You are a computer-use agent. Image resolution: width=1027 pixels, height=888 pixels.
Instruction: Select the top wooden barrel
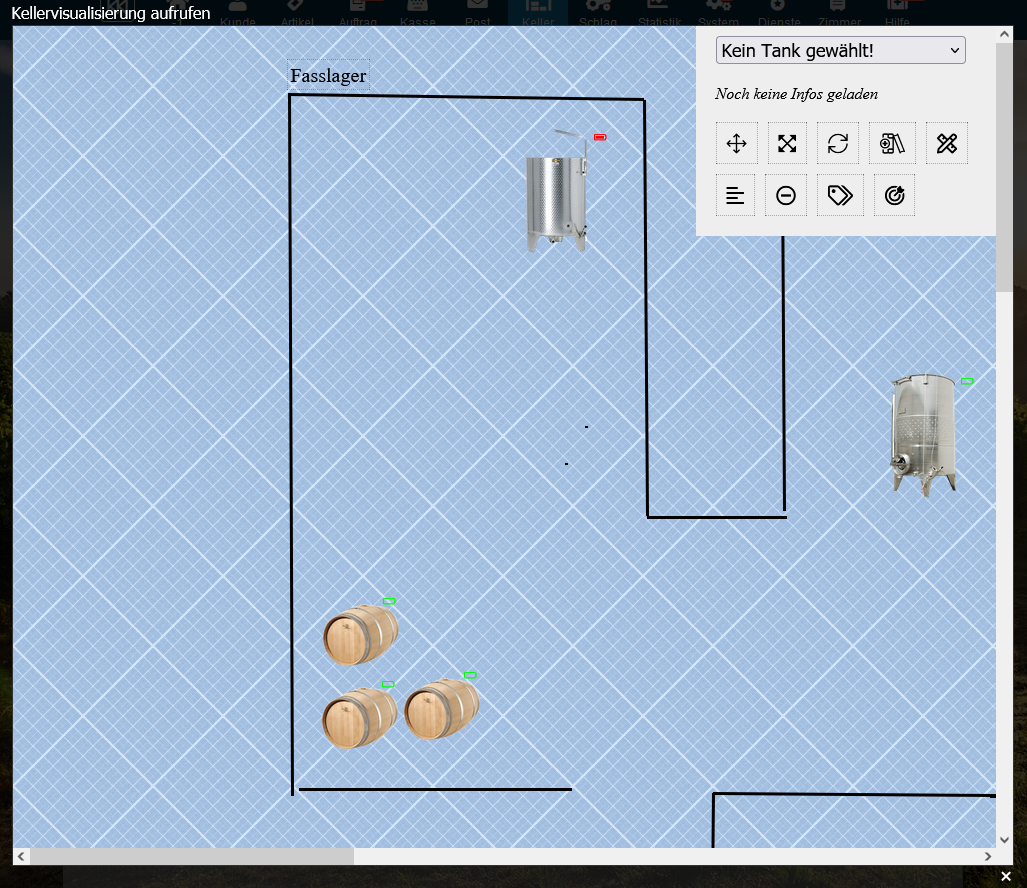coord(360,635)
